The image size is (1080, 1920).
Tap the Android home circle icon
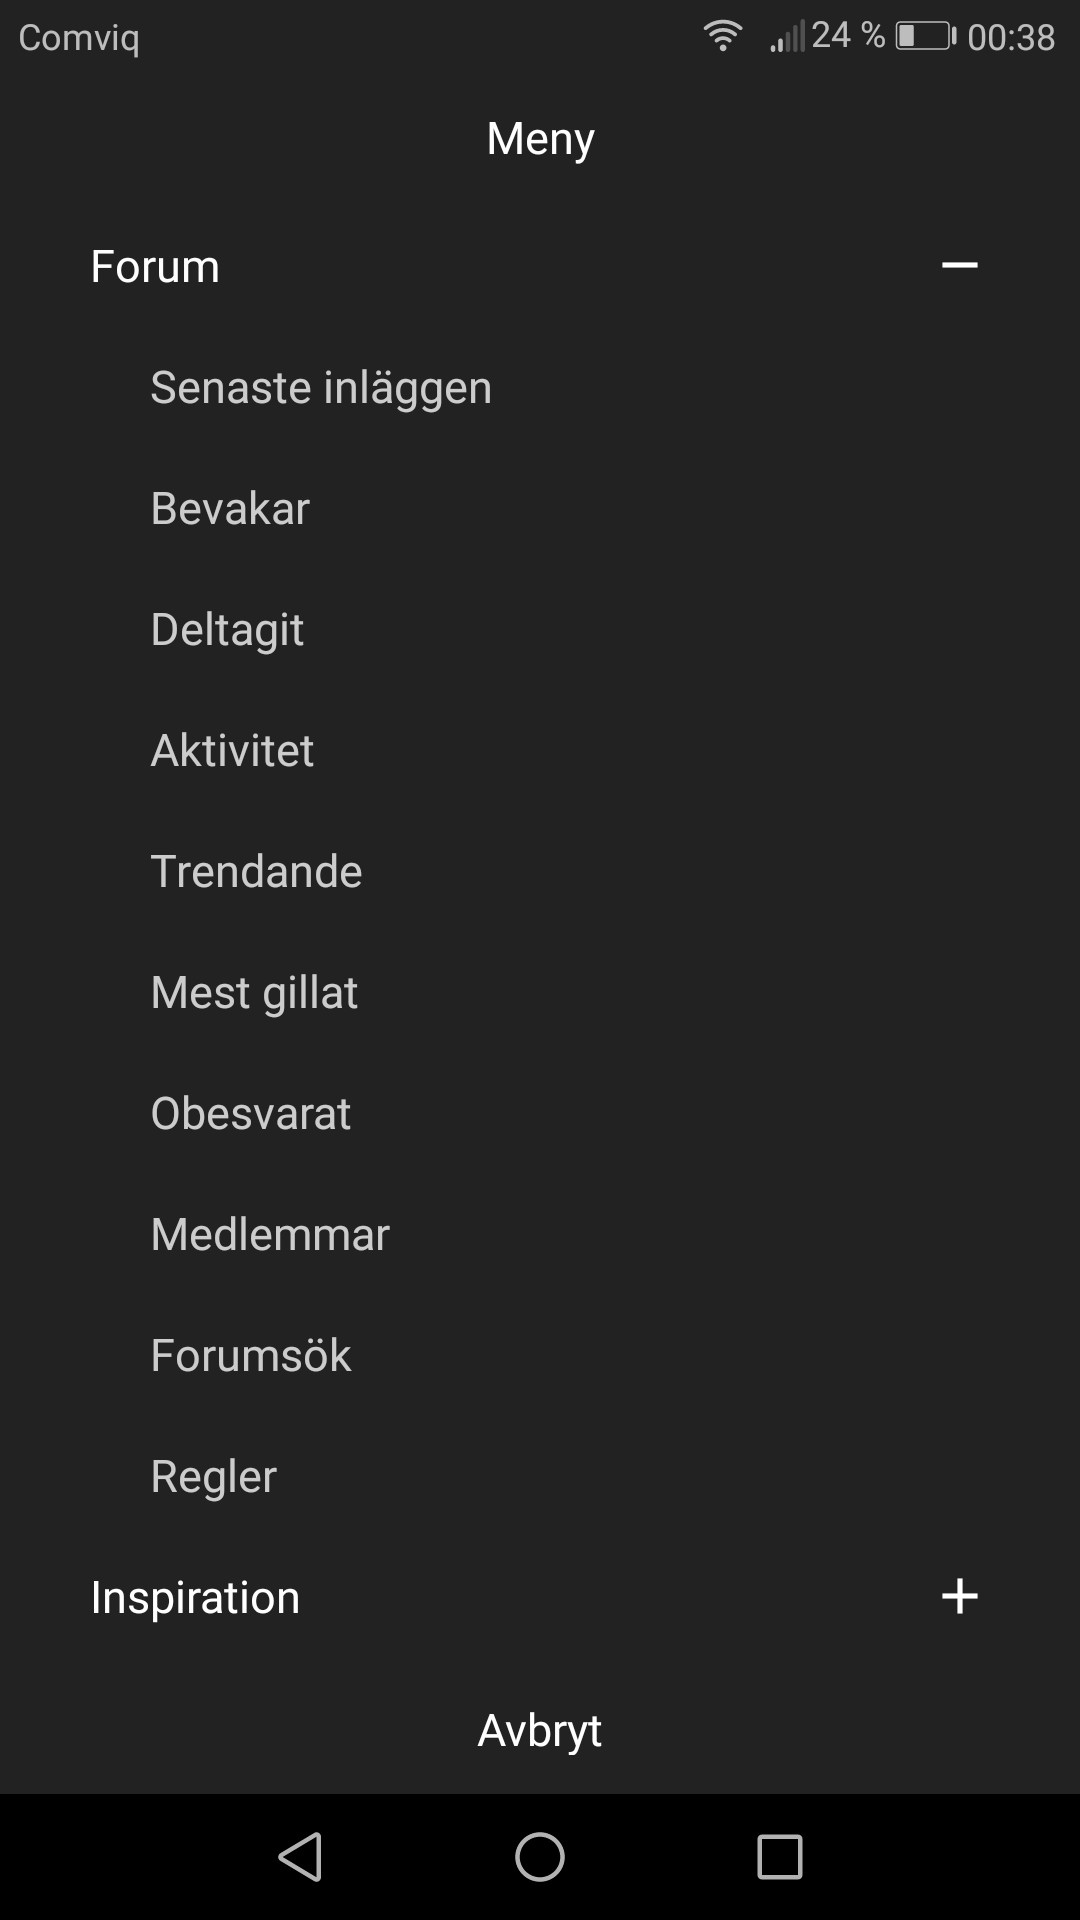(540, 1857)
